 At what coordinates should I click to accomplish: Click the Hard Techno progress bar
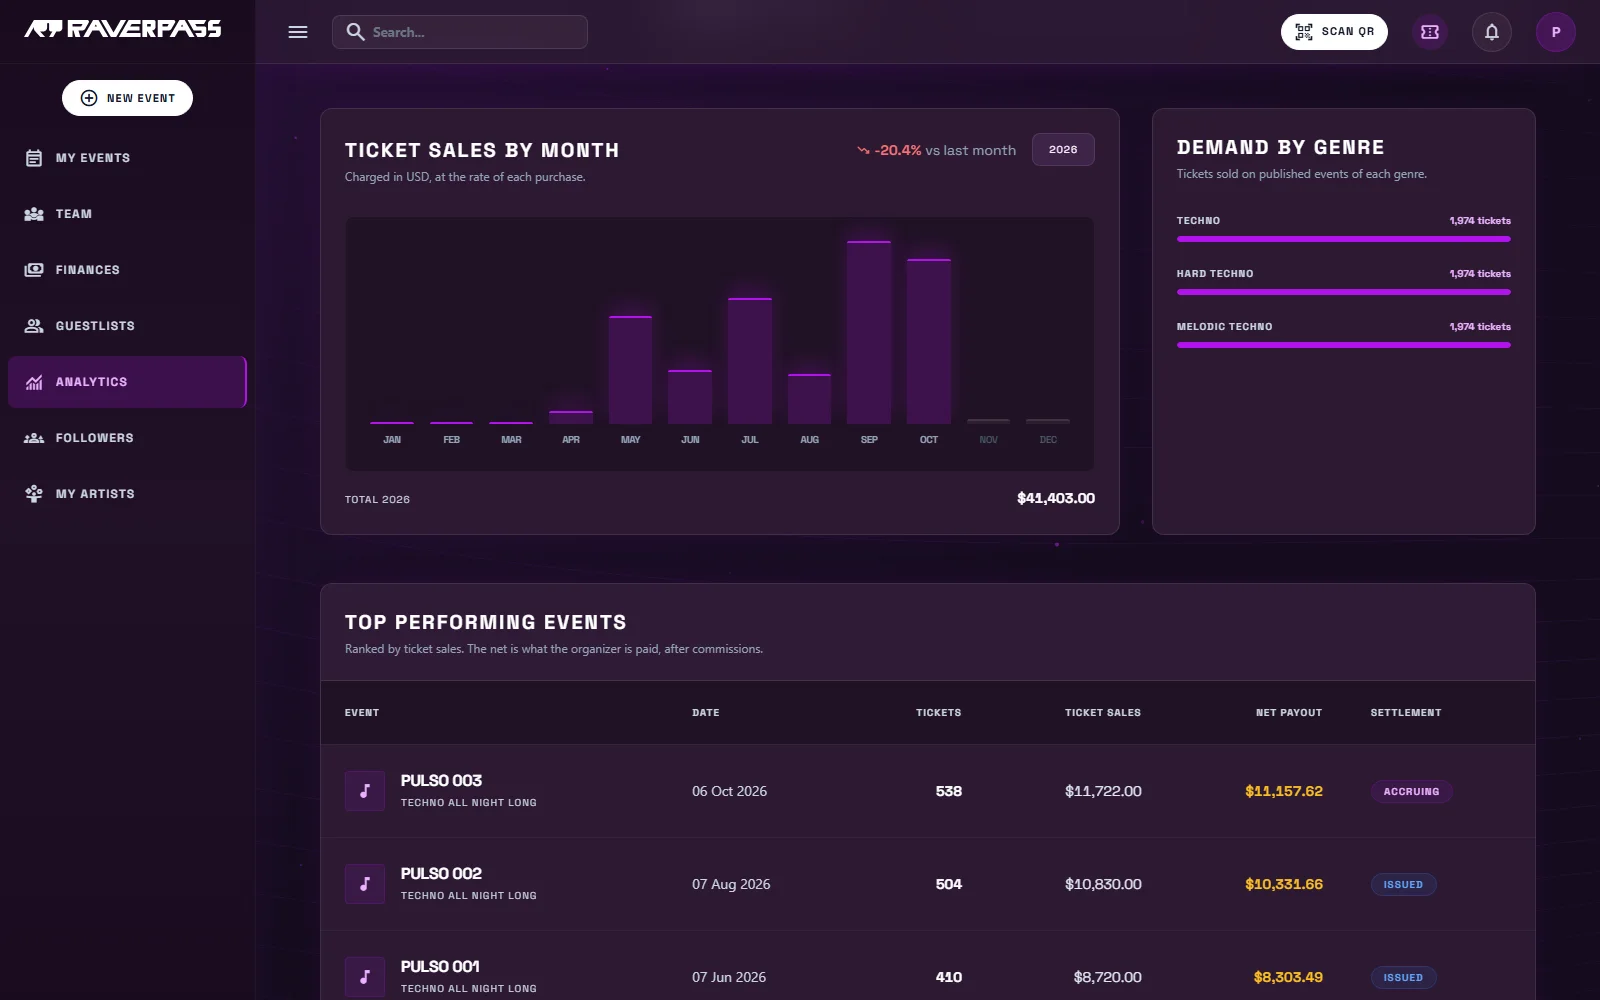pyautogui.click(x=1344, y=292)
